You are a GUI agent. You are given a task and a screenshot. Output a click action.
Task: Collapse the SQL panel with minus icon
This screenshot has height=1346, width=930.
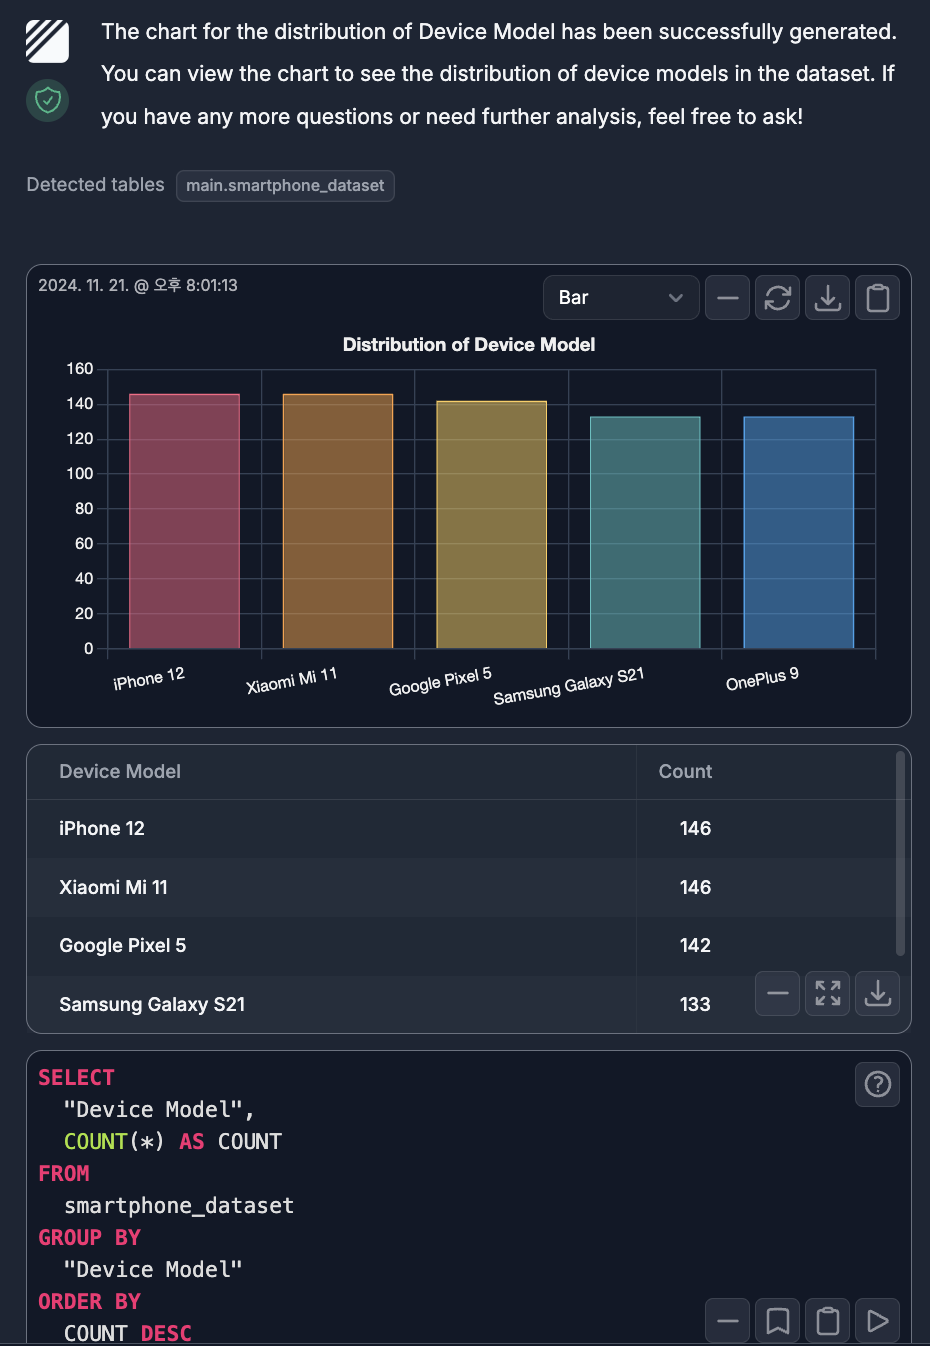tap(728, 1321)
